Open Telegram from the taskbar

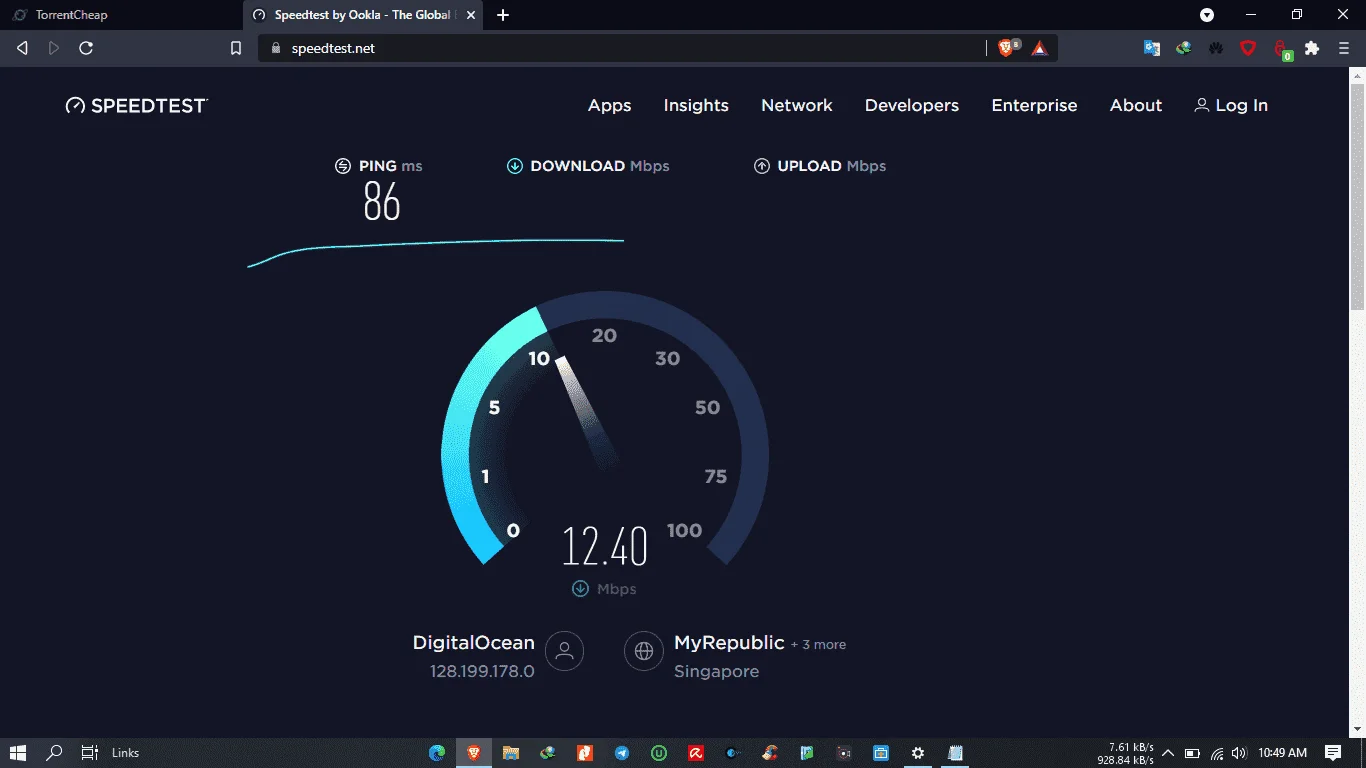point(622,753)
